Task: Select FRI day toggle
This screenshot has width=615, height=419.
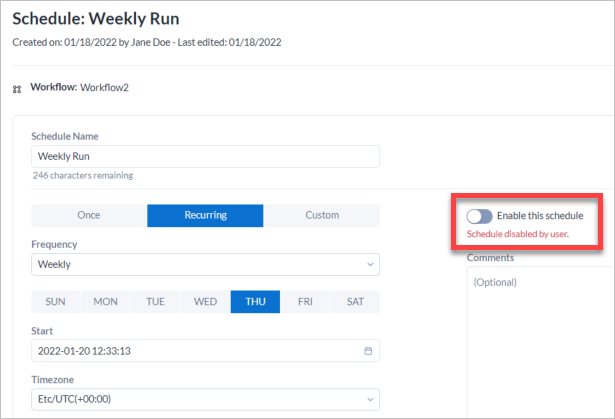Action: click(305, 302)
